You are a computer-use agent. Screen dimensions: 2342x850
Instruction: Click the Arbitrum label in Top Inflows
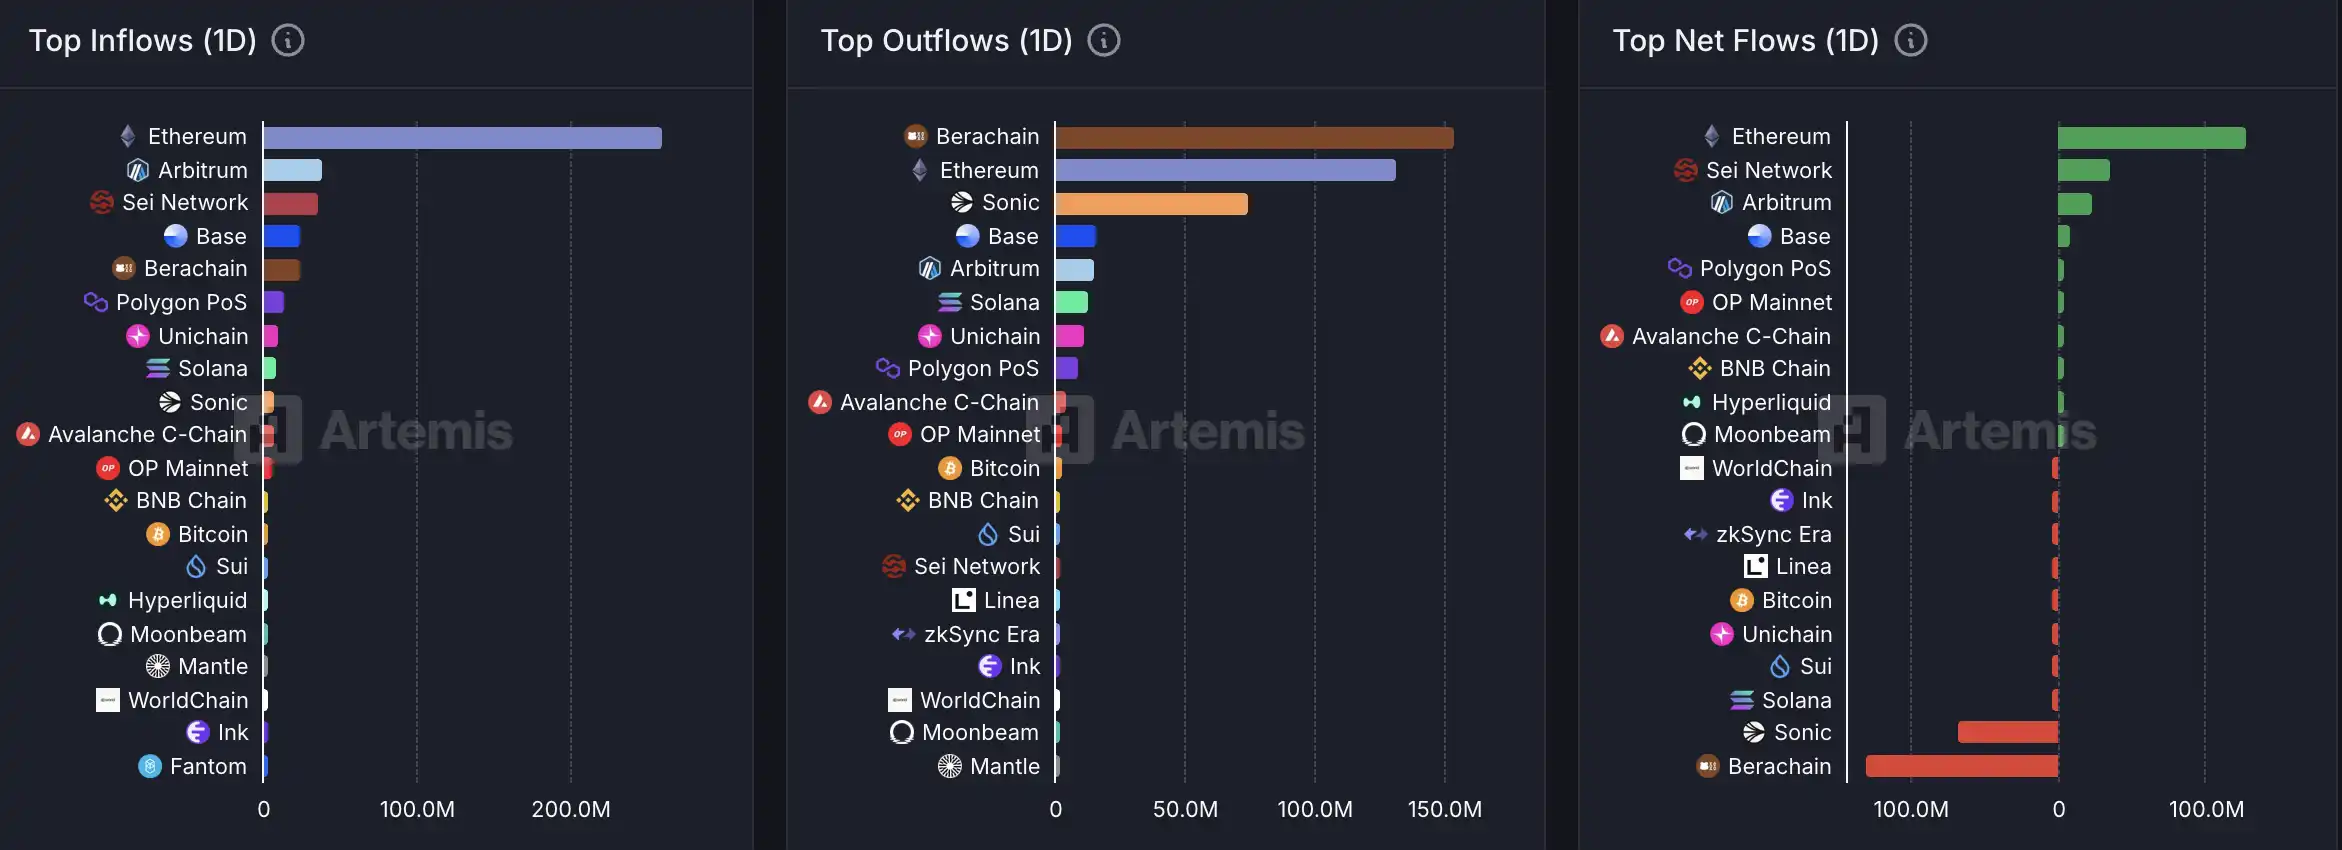tap(203, 170)
